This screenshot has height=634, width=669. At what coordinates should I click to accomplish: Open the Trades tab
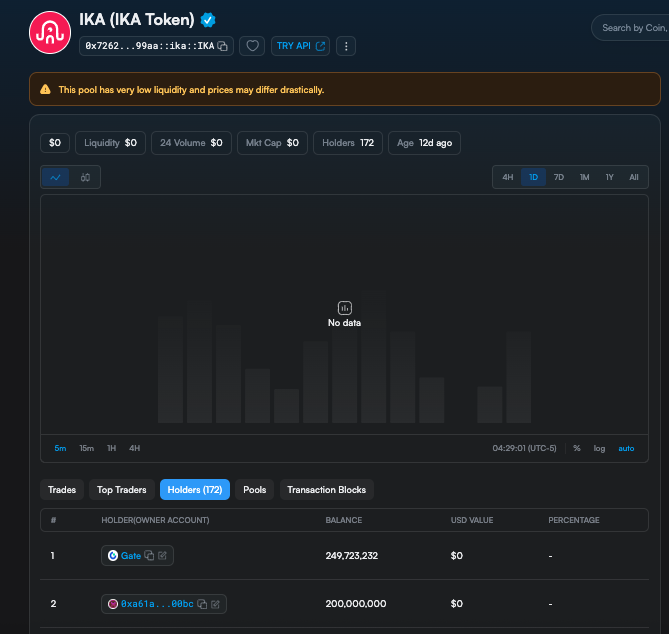[x=62, y=489]
